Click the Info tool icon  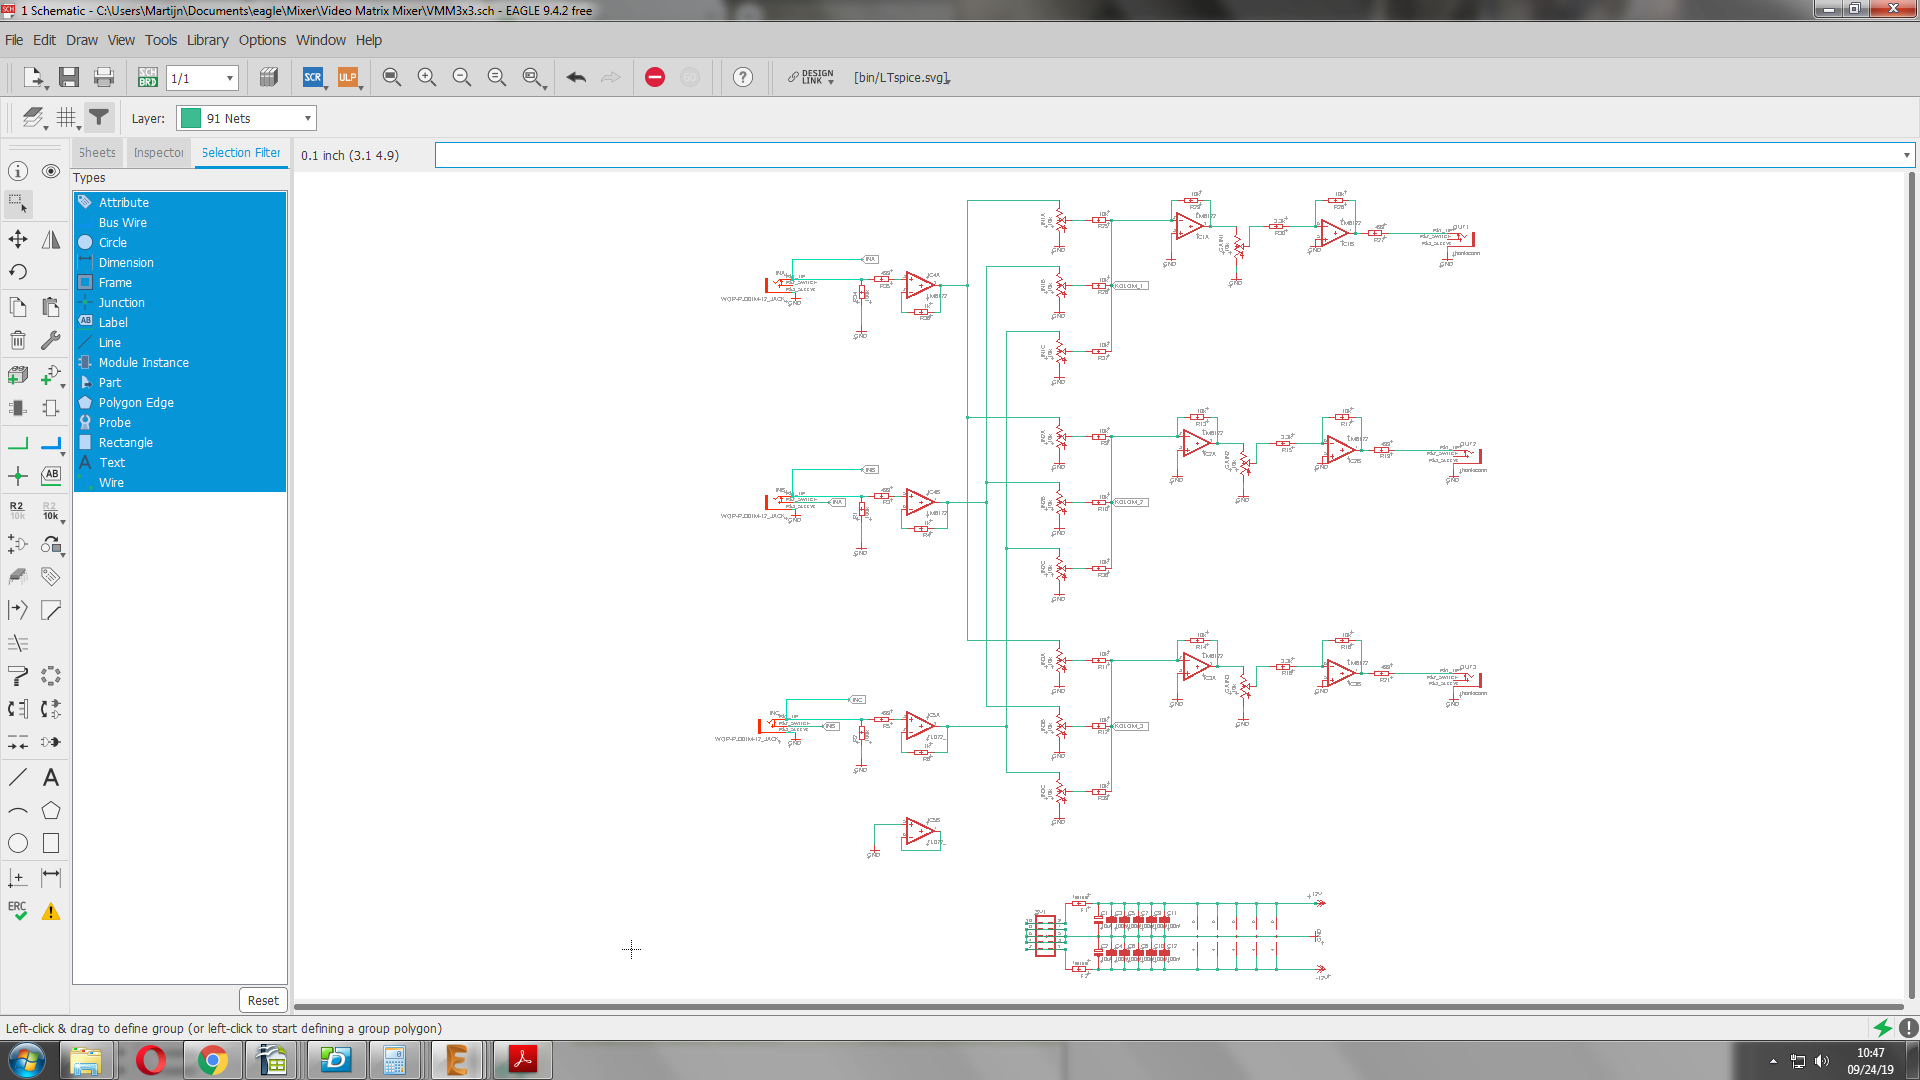tap(18, 171)
